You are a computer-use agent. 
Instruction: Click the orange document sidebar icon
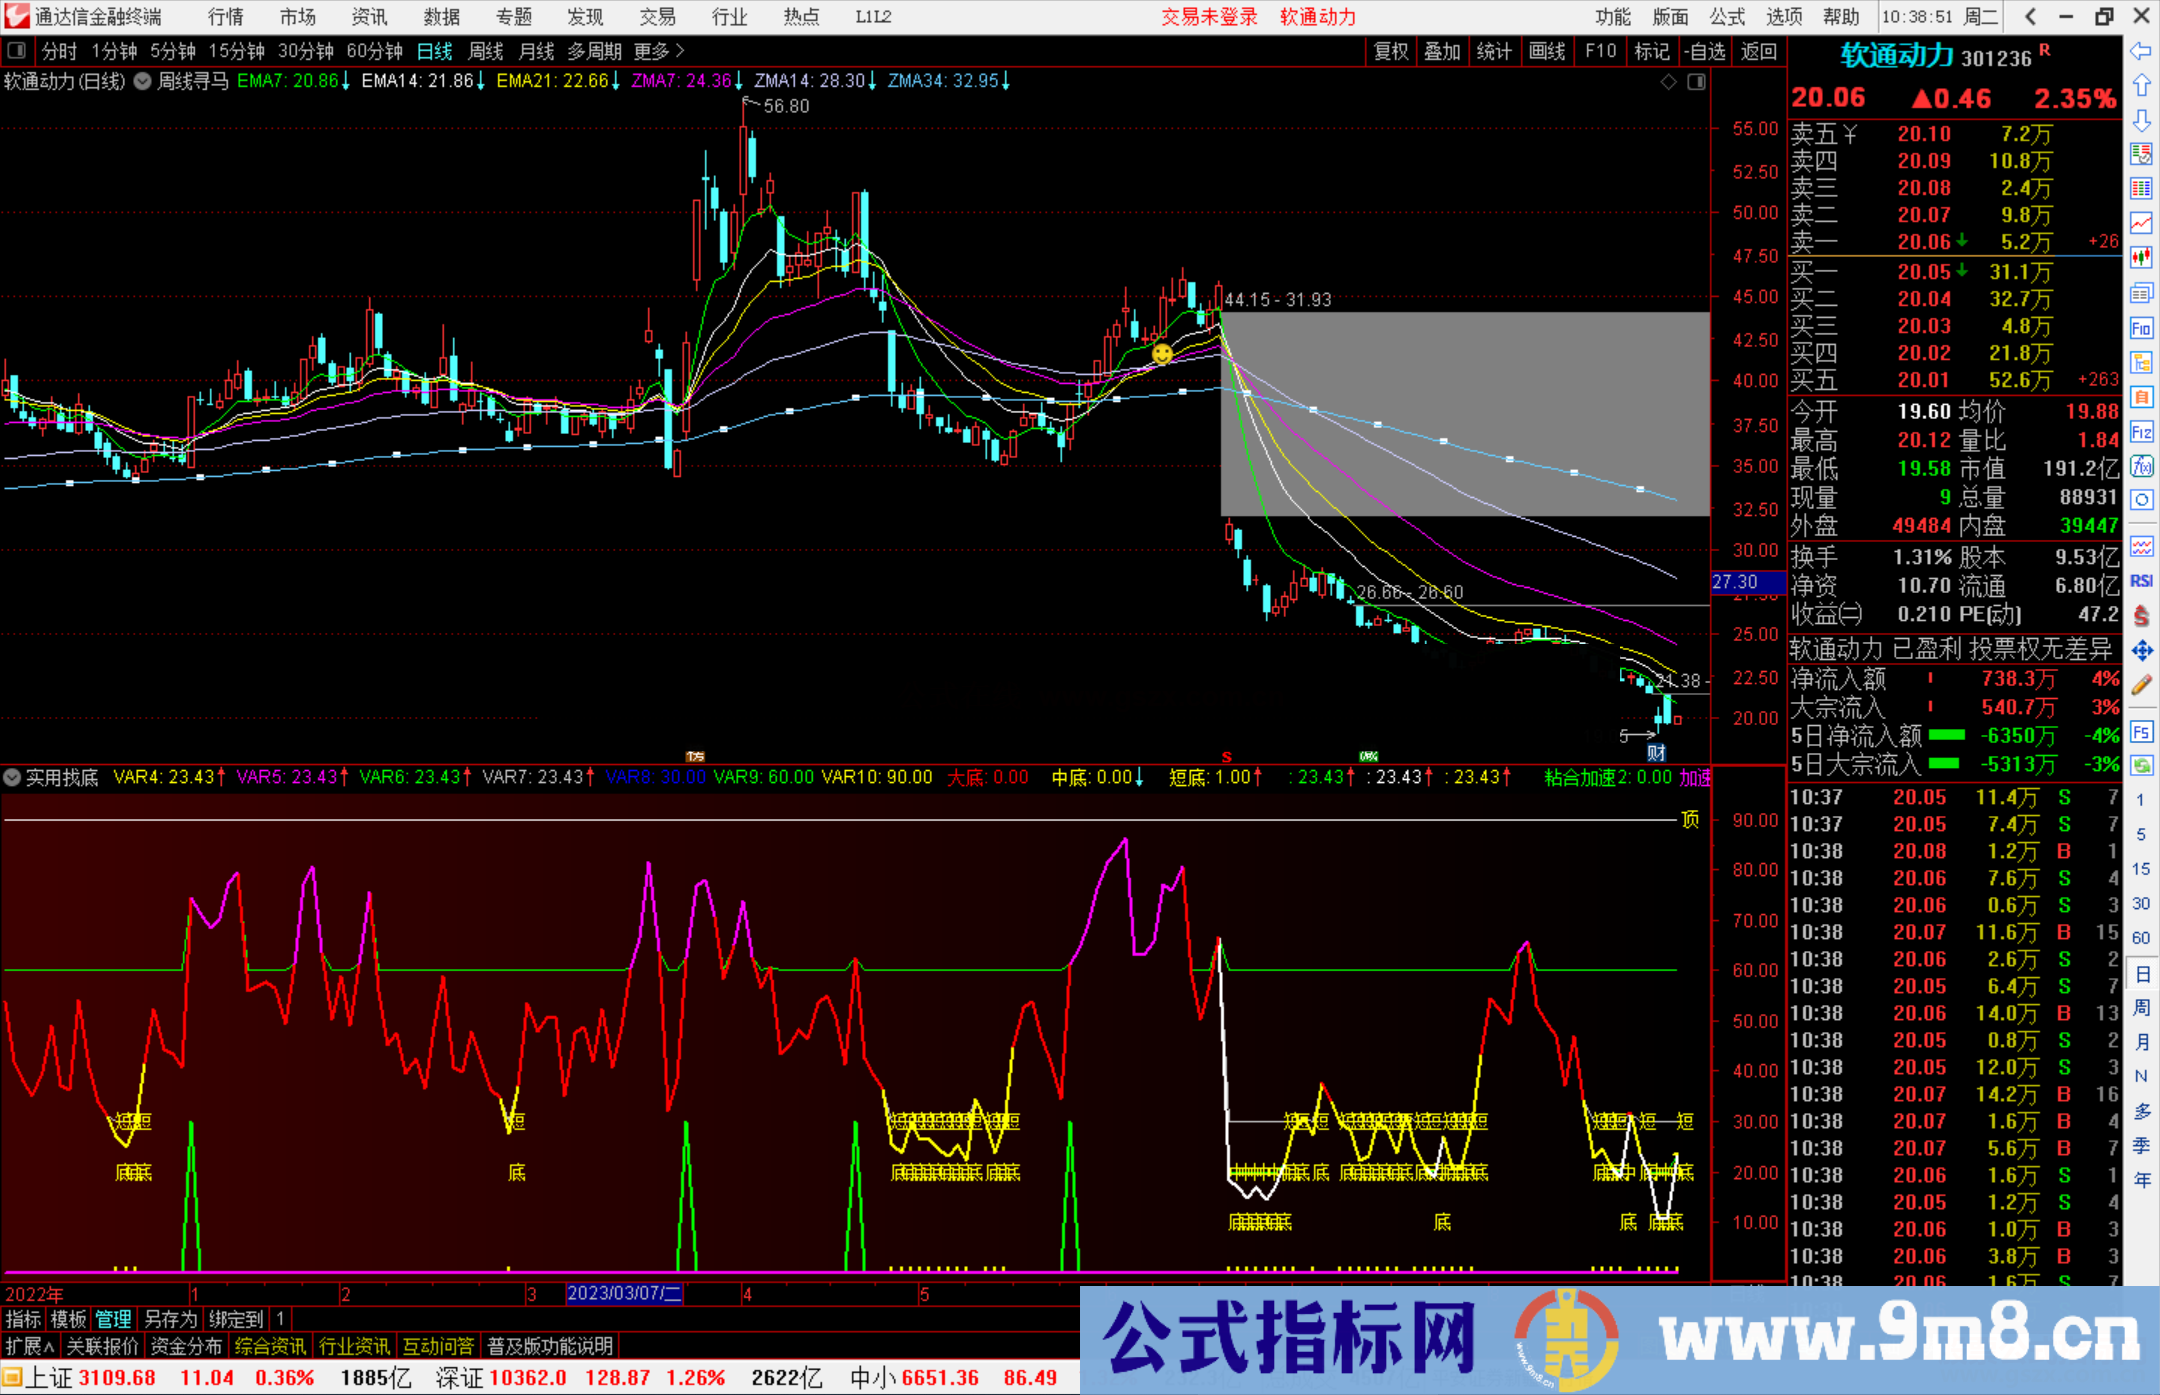pyautogui.click(x=2141, y=397)
